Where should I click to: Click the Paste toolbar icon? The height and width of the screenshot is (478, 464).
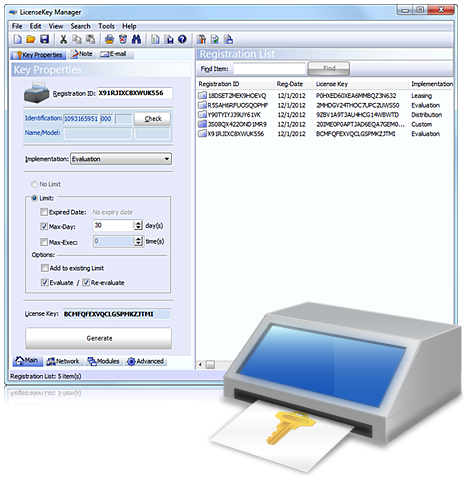click(90, 39)
